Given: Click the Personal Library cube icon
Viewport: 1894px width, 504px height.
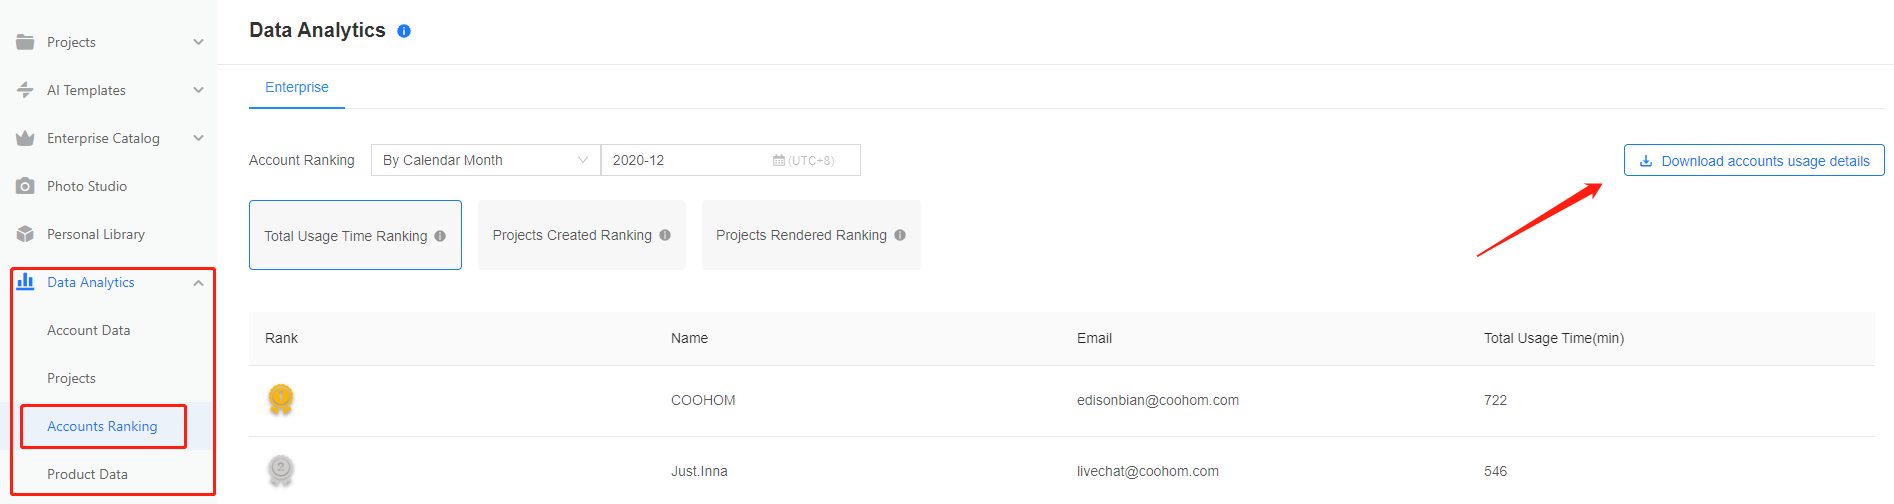Looking at the screenshot, I should [25, 234].
